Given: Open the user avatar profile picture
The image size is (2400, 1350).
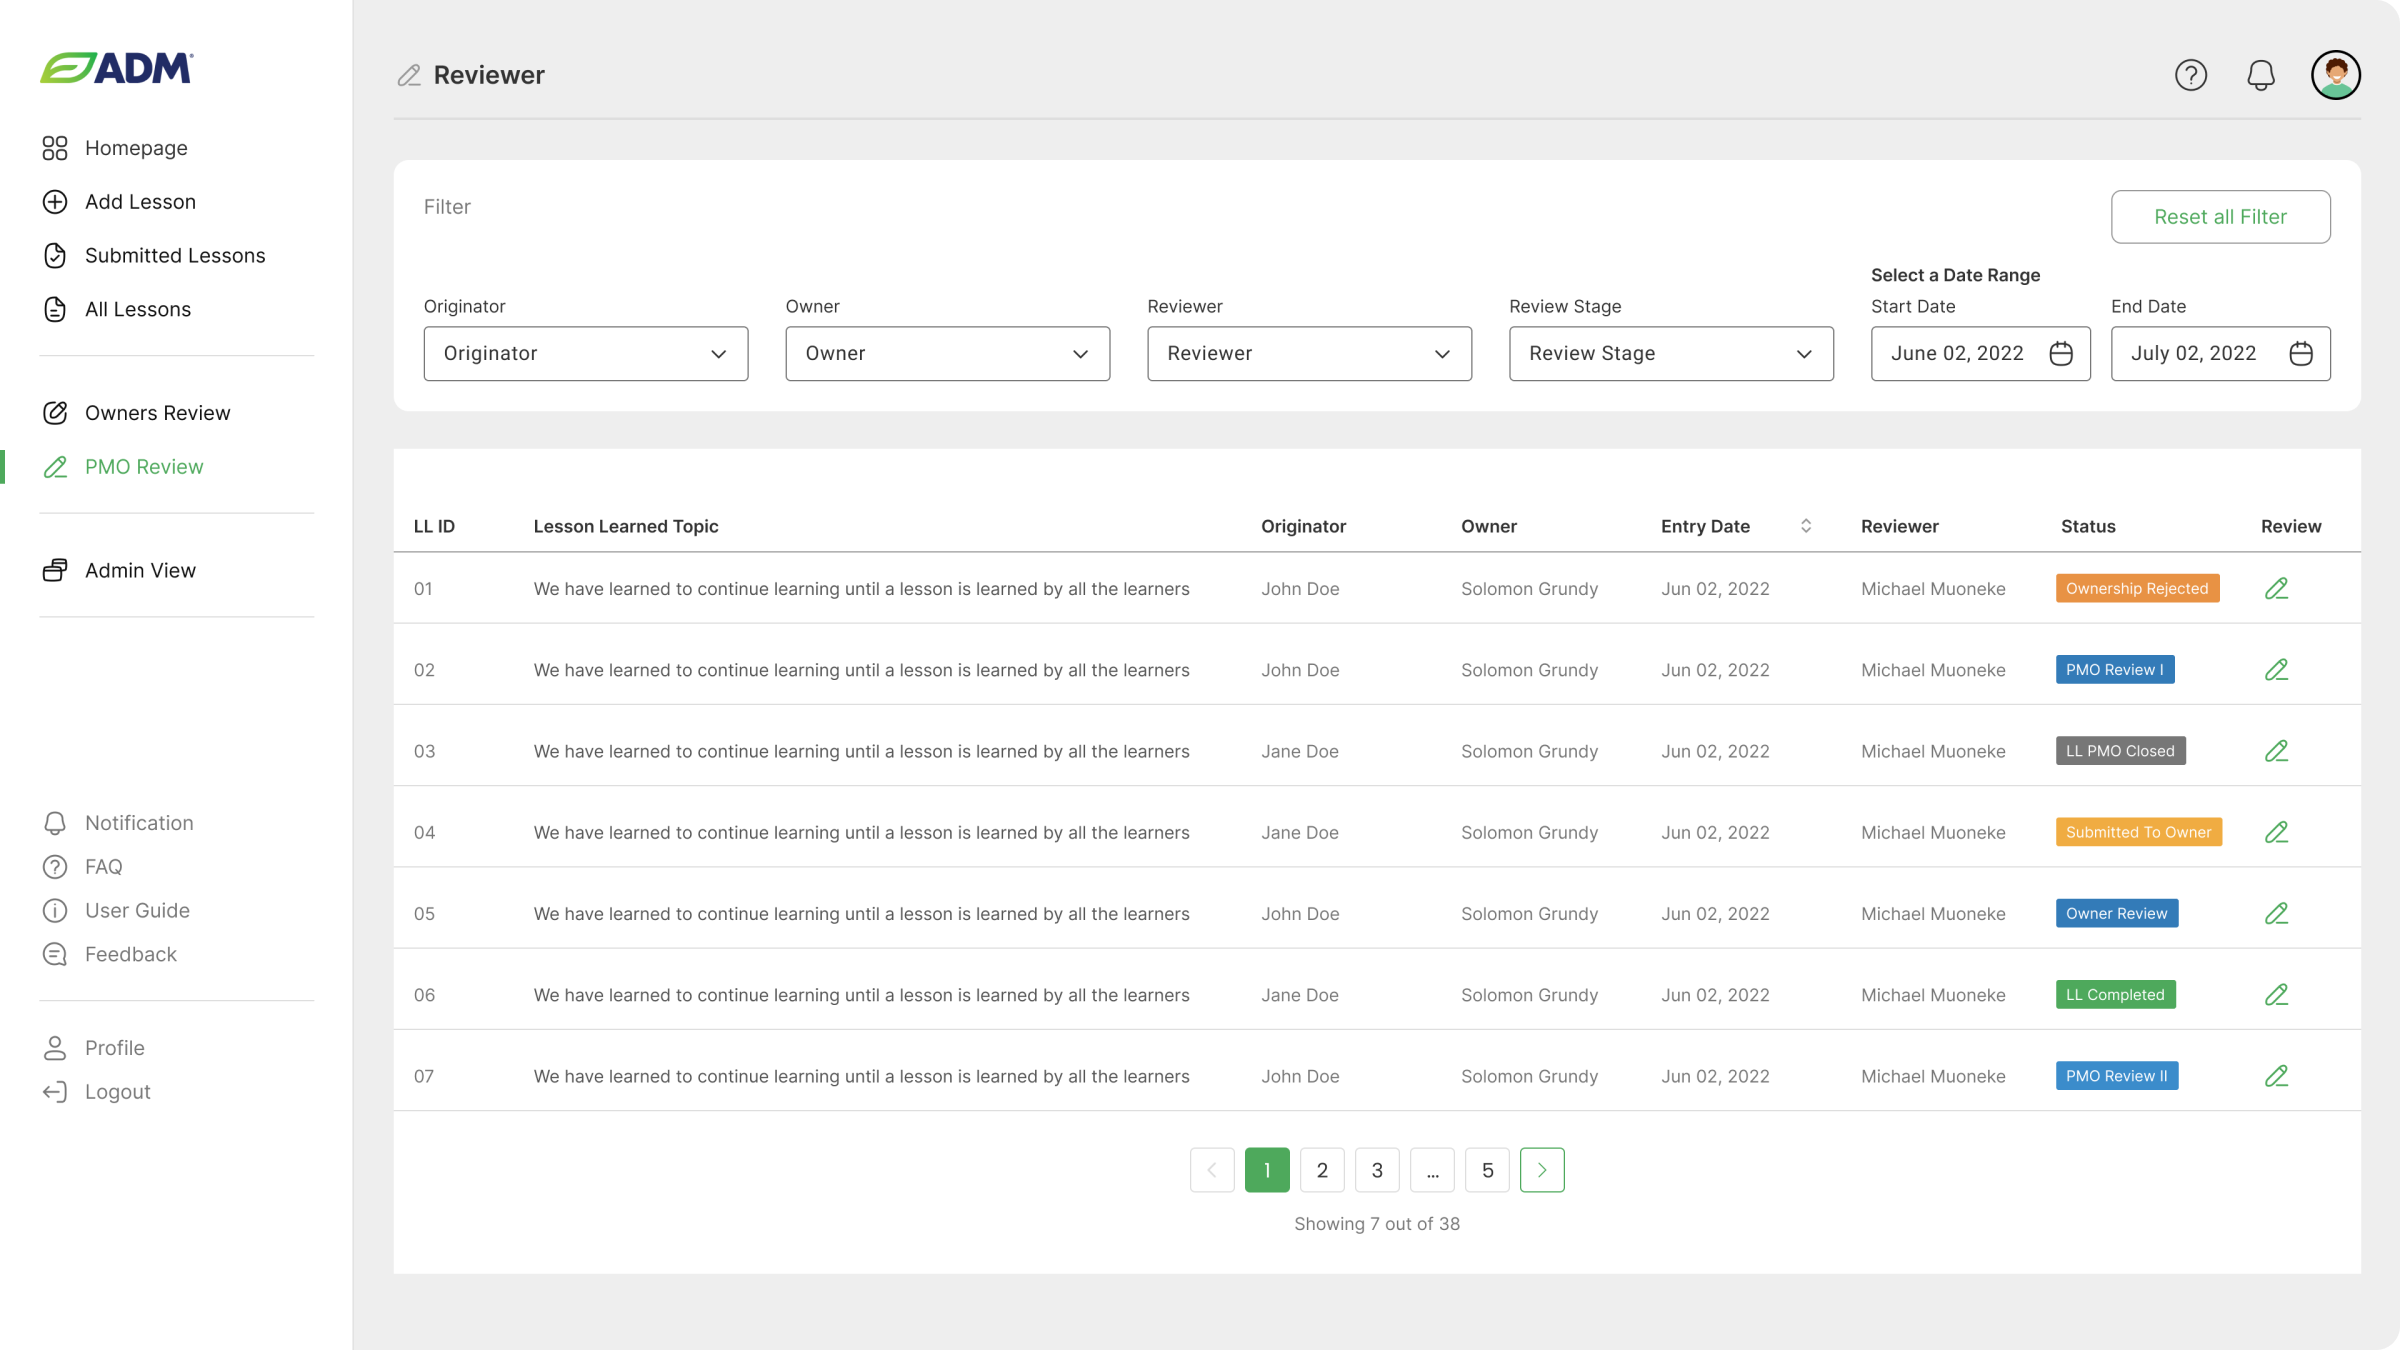Looking at the screenshot, I should (2335, 75).
